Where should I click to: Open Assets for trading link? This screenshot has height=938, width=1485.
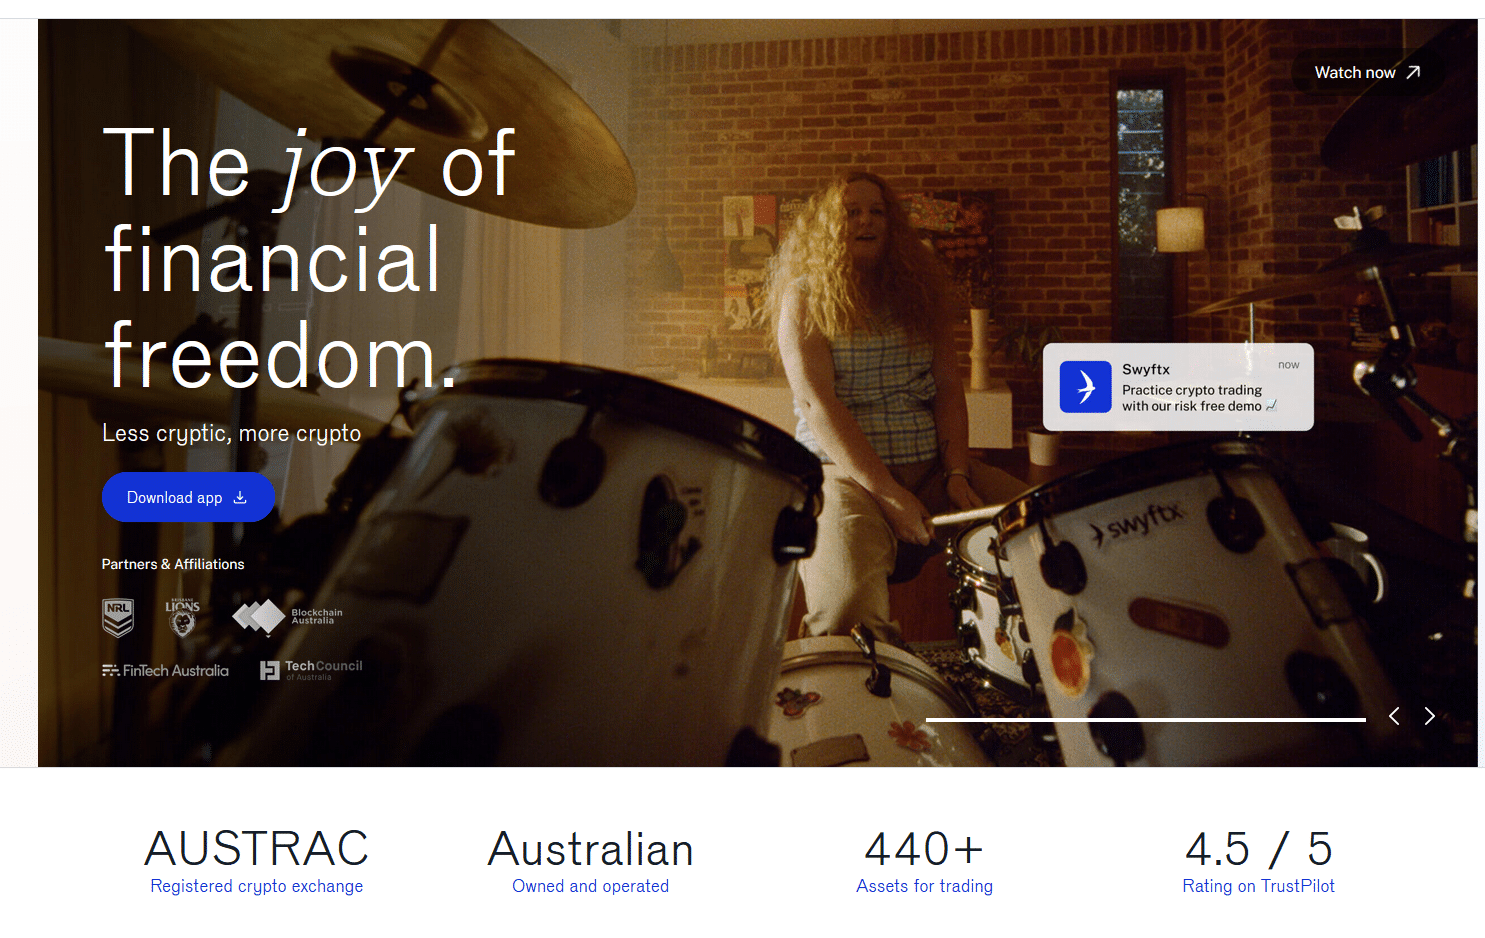coord(924,886)
